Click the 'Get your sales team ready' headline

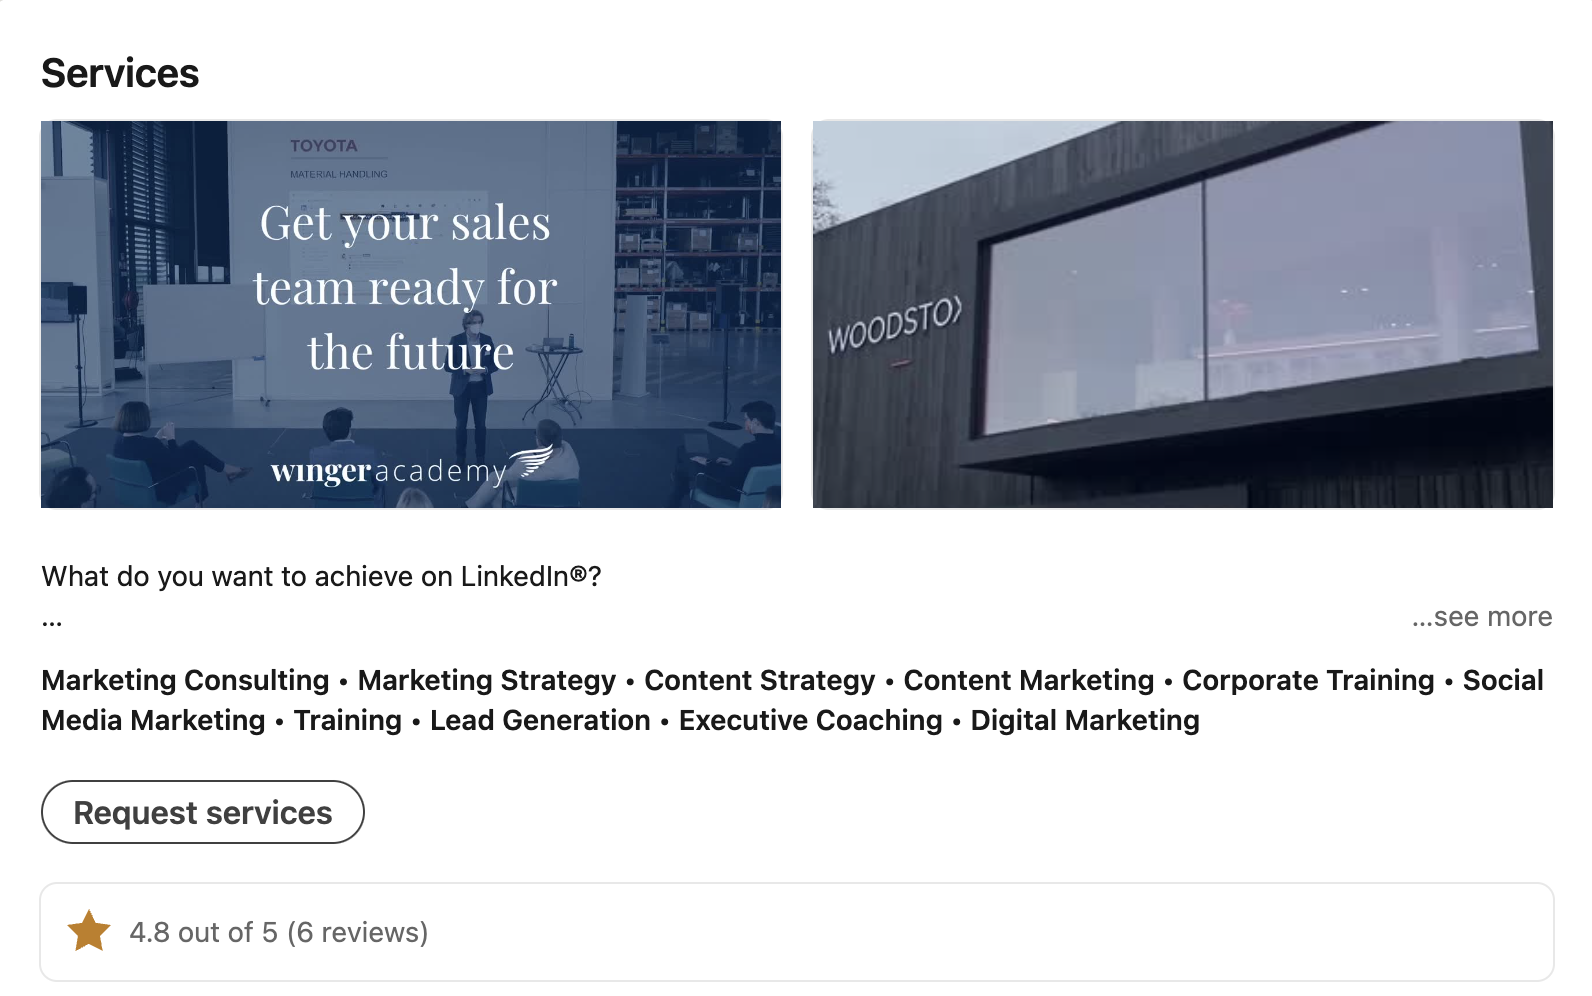pos(405,287)
